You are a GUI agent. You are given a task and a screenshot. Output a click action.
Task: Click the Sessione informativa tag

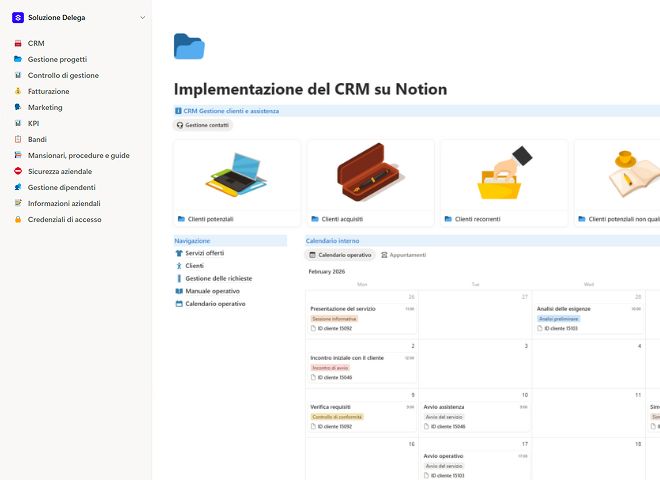pos(335,319)
